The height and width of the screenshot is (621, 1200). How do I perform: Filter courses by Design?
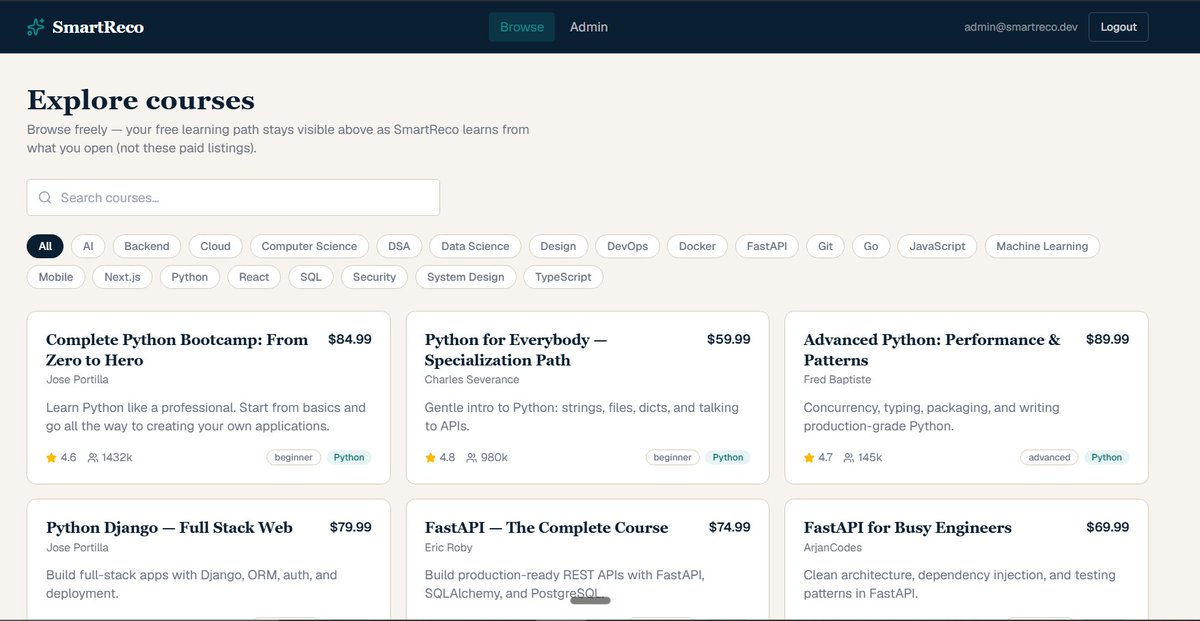(x=558, y=246)
